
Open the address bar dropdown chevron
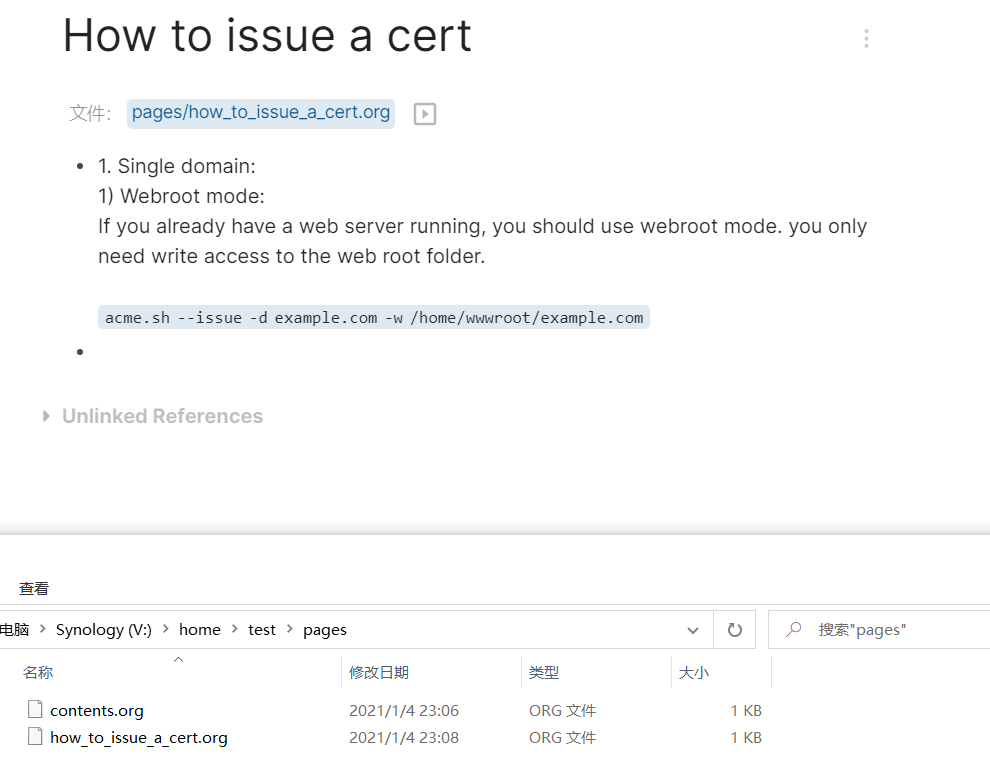coord(693,629)
